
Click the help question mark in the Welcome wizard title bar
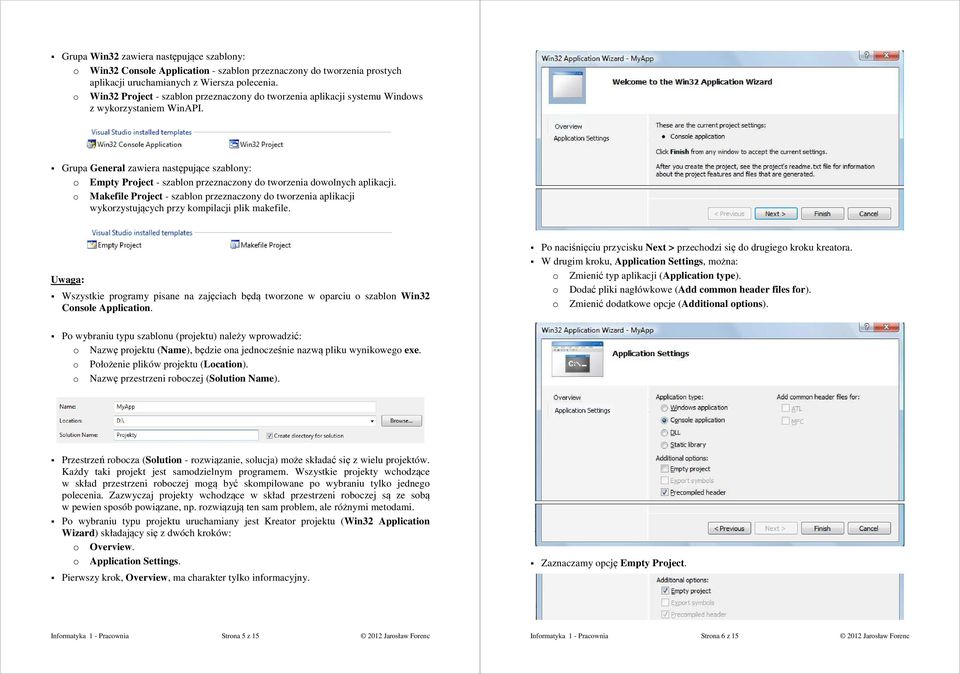click(866, 55)
